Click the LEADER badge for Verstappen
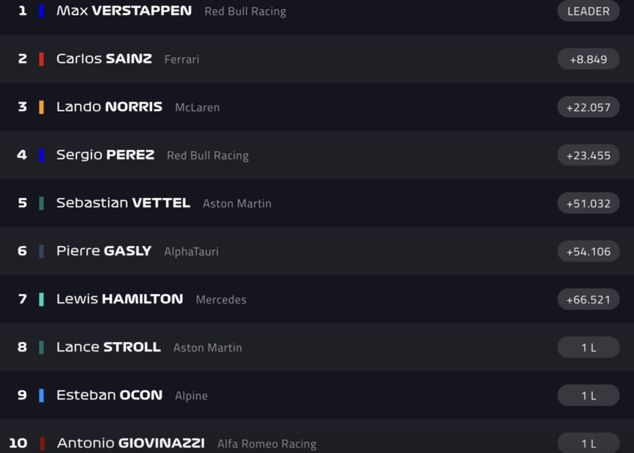The height and width of the screenshot is (453, 634). [x=588, y=11]
